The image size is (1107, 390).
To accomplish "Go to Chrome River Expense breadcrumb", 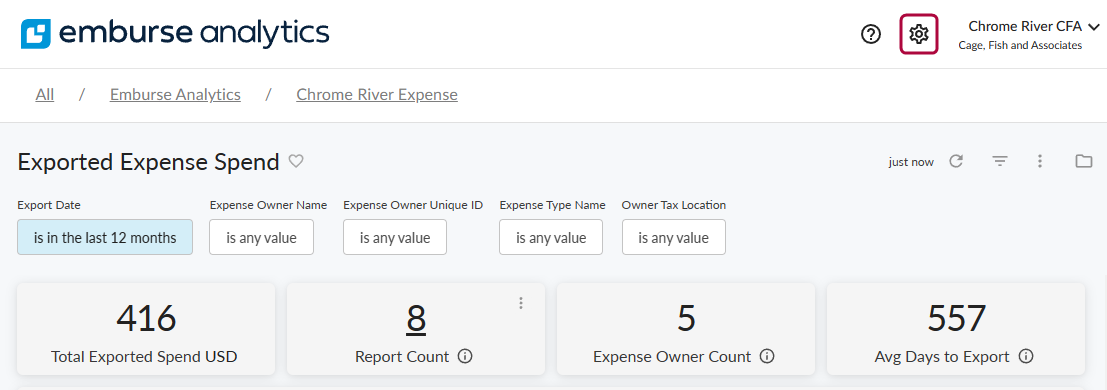I will pyautogui.click(x=377, y=95).
